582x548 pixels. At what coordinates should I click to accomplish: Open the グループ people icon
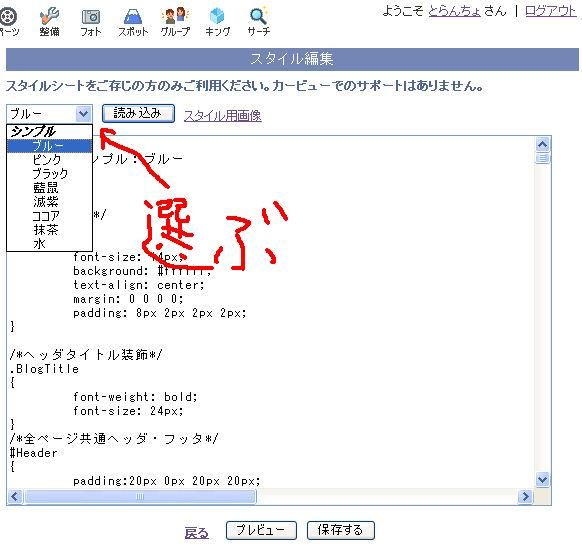tap(175, 16)
